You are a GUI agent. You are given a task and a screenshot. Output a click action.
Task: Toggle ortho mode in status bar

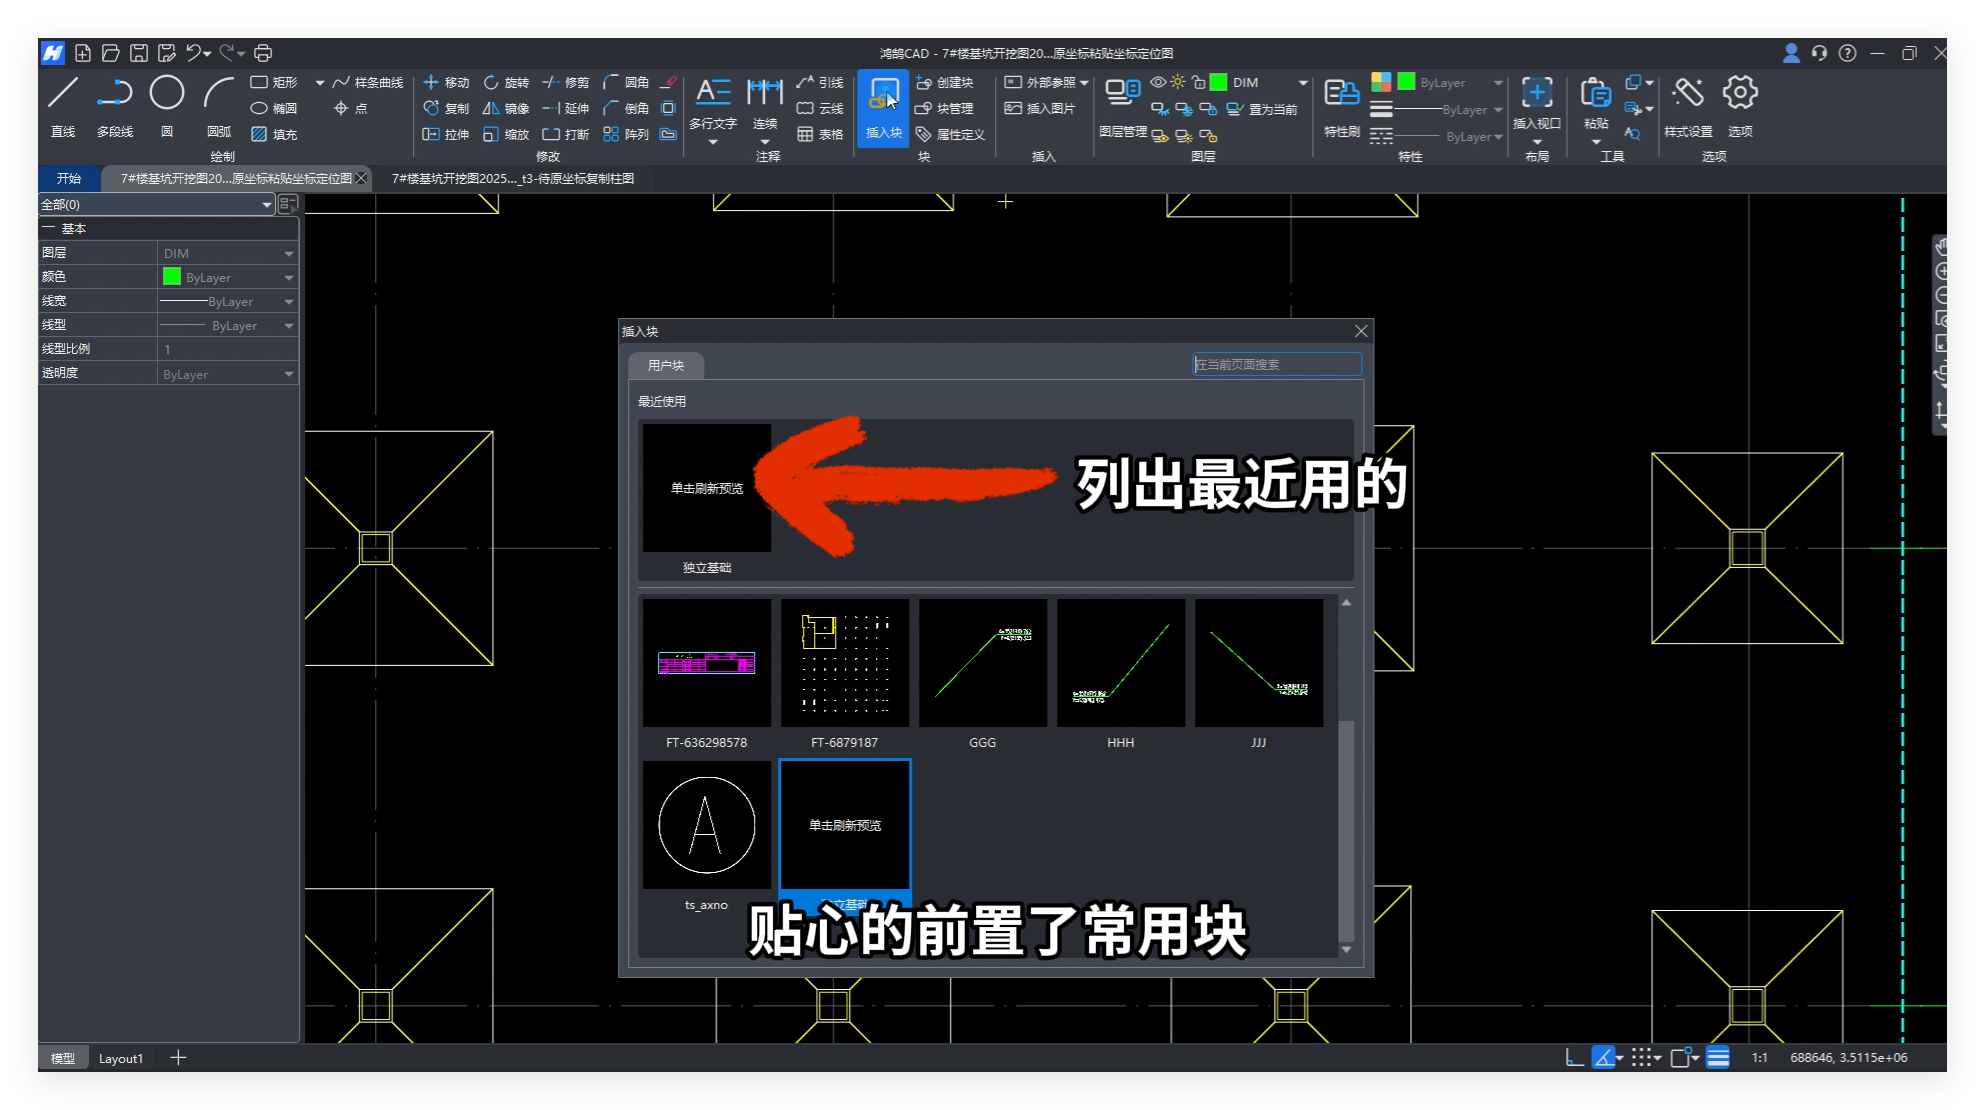1574,1057
